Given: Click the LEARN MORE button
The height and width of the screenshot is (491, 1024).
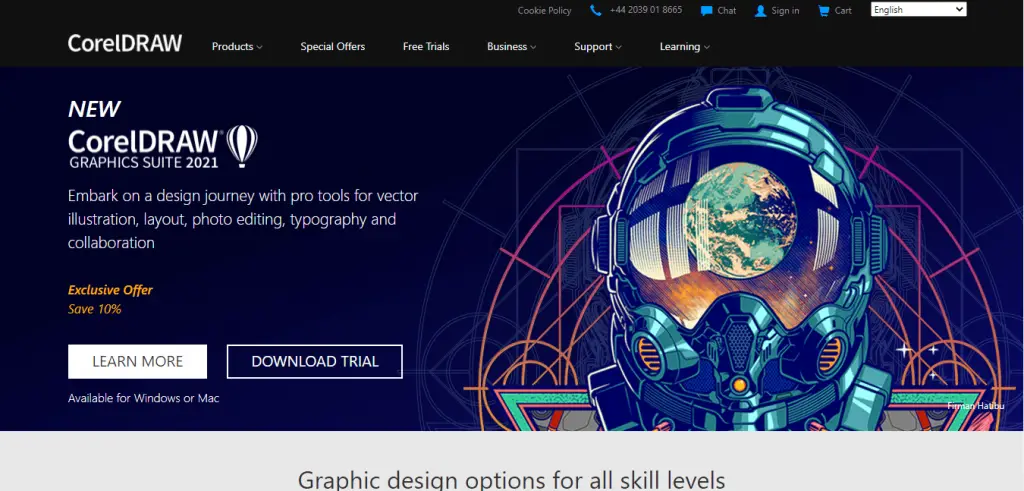Looking at the screenshot, I should (x=137, y=362).
